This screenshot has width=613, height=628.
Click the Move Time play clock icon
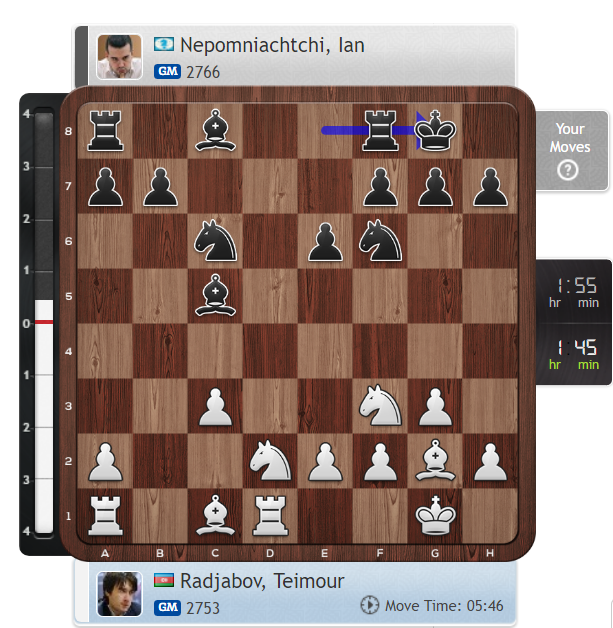pos(370,605)
